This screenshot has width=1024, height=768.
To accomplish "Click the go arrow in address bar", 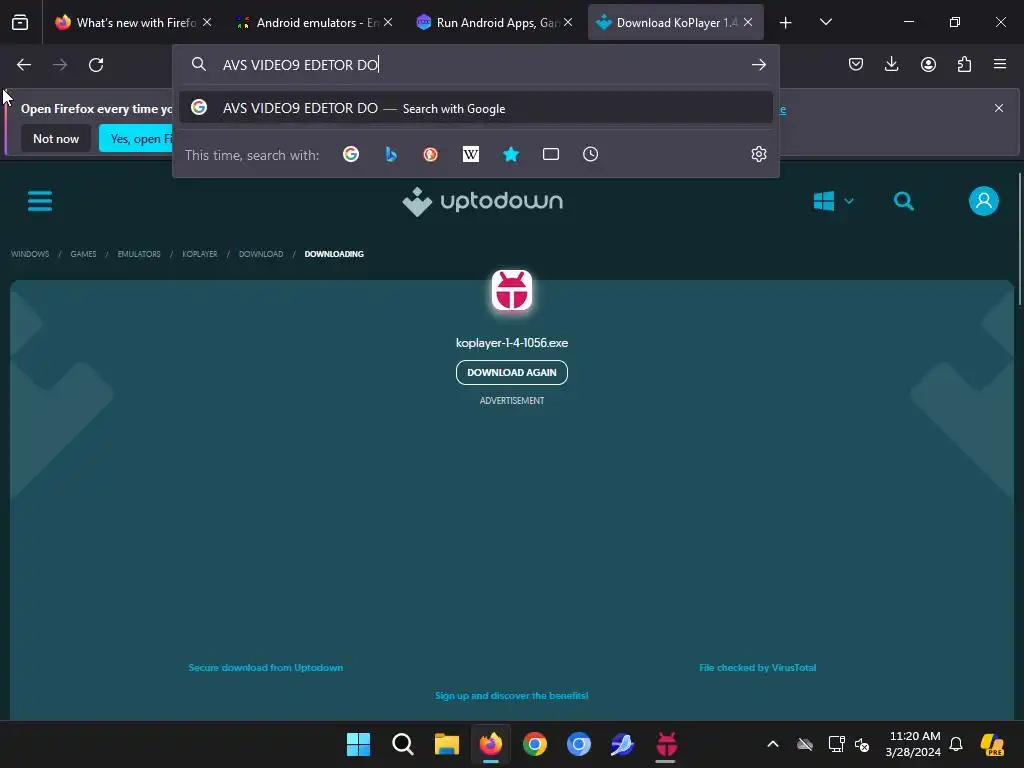I will (x=758, y=65).
